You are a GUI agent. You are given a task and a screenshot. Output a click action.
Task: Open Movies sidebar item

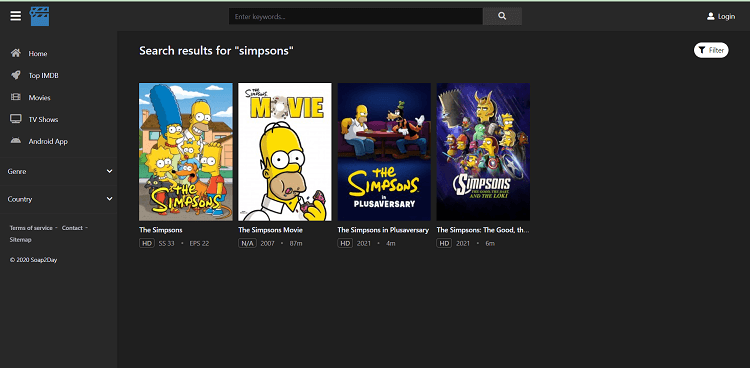tap(39, 98)
